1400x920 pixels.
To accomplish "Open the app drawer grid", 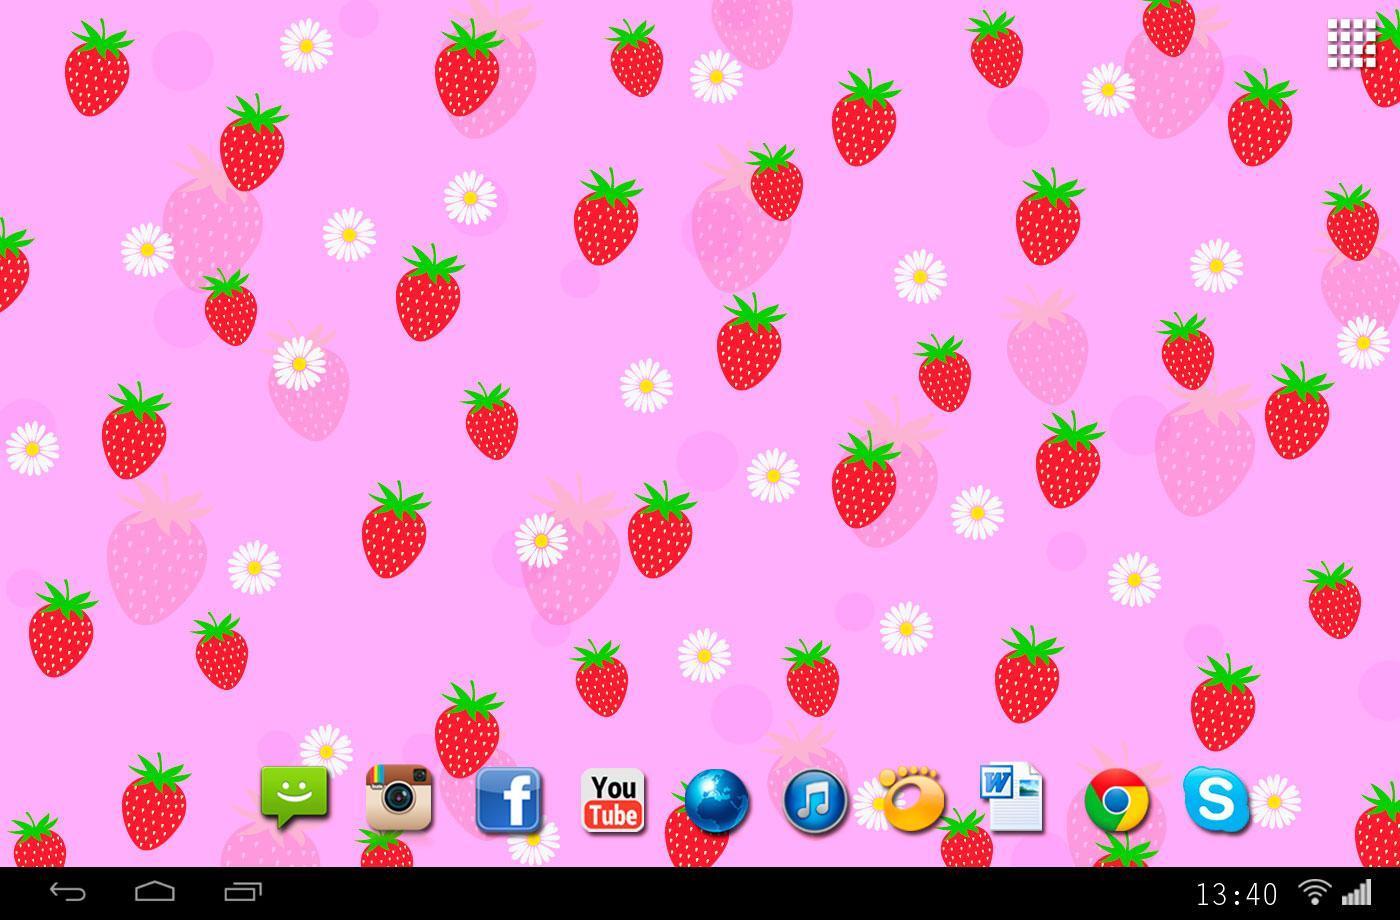I will tap(1351, 44).
